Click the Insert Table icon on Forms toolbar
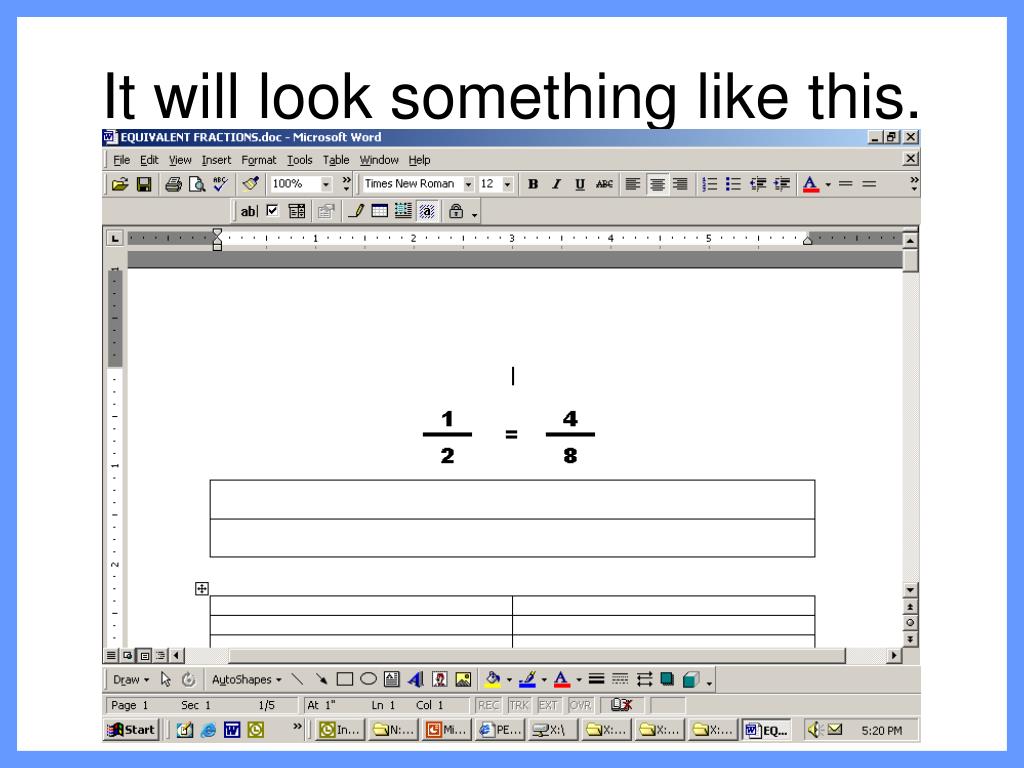This screenshot has width=1024, height=768. point(379,211)
